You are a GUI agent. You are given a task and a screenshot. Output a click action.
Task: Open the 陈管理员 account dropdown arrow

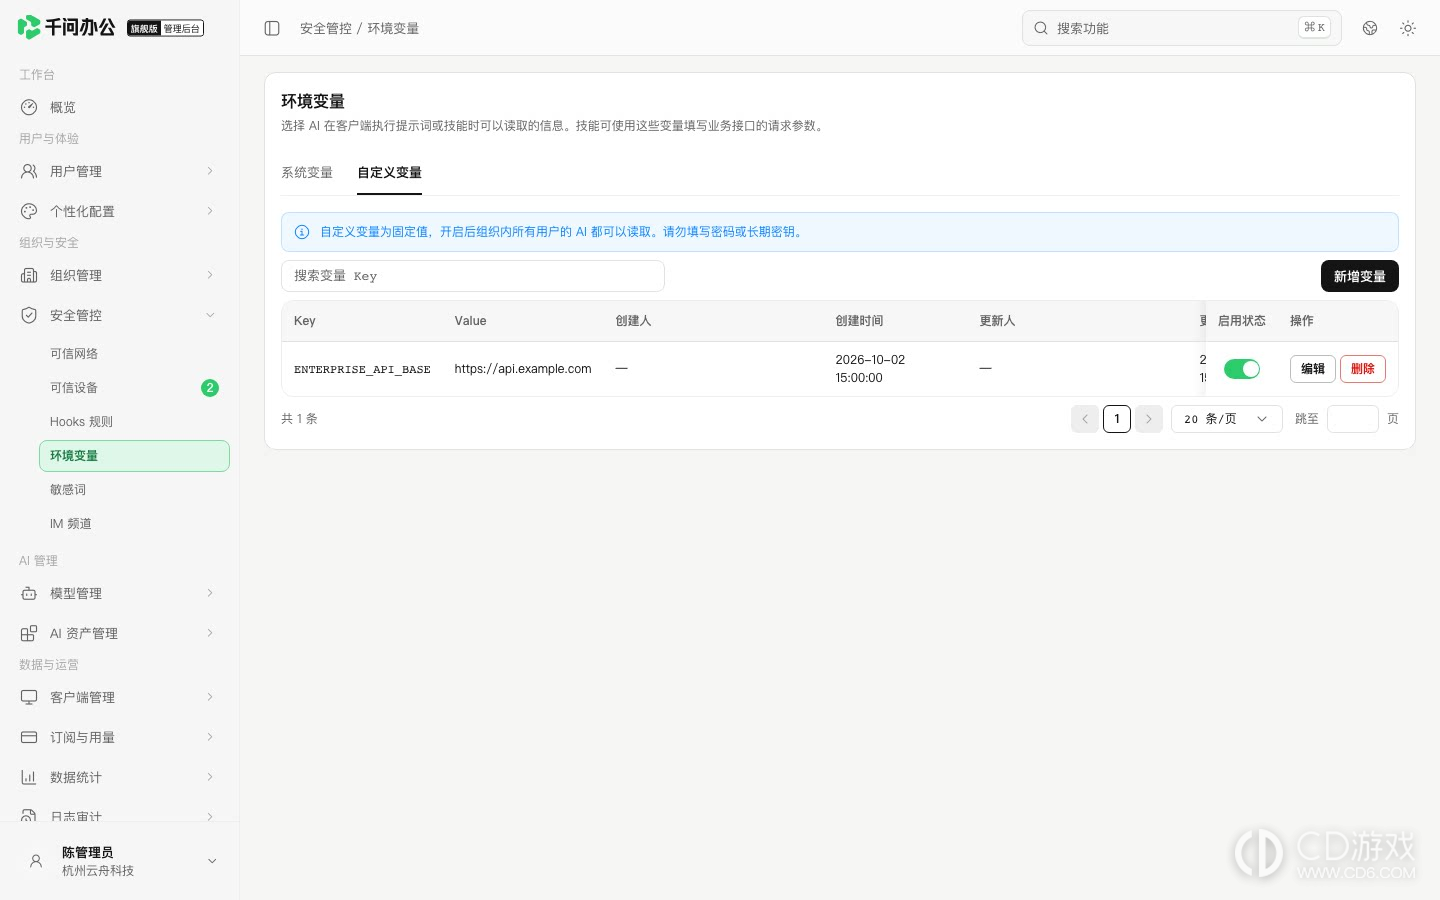coord(212,861)
